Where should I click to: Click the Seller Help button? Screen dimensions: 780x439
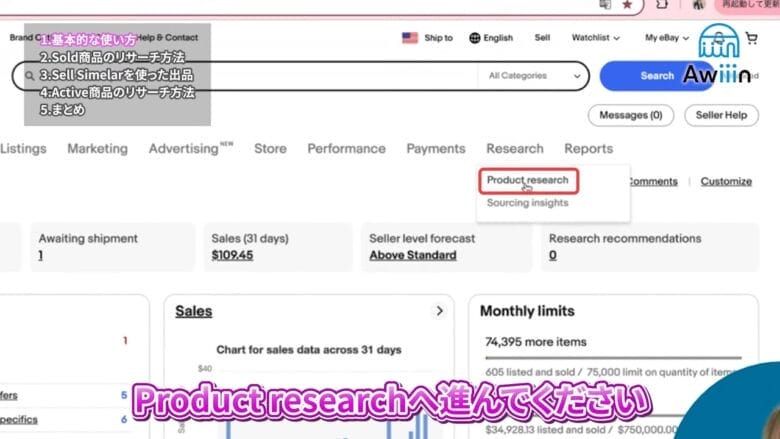(x=721, y=115)
